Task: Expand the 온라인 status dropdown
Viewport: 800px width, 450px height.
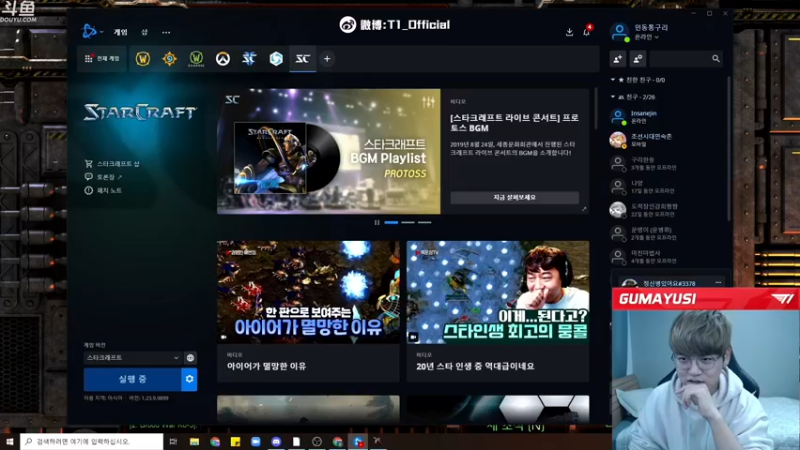Action: pos(646,37)
